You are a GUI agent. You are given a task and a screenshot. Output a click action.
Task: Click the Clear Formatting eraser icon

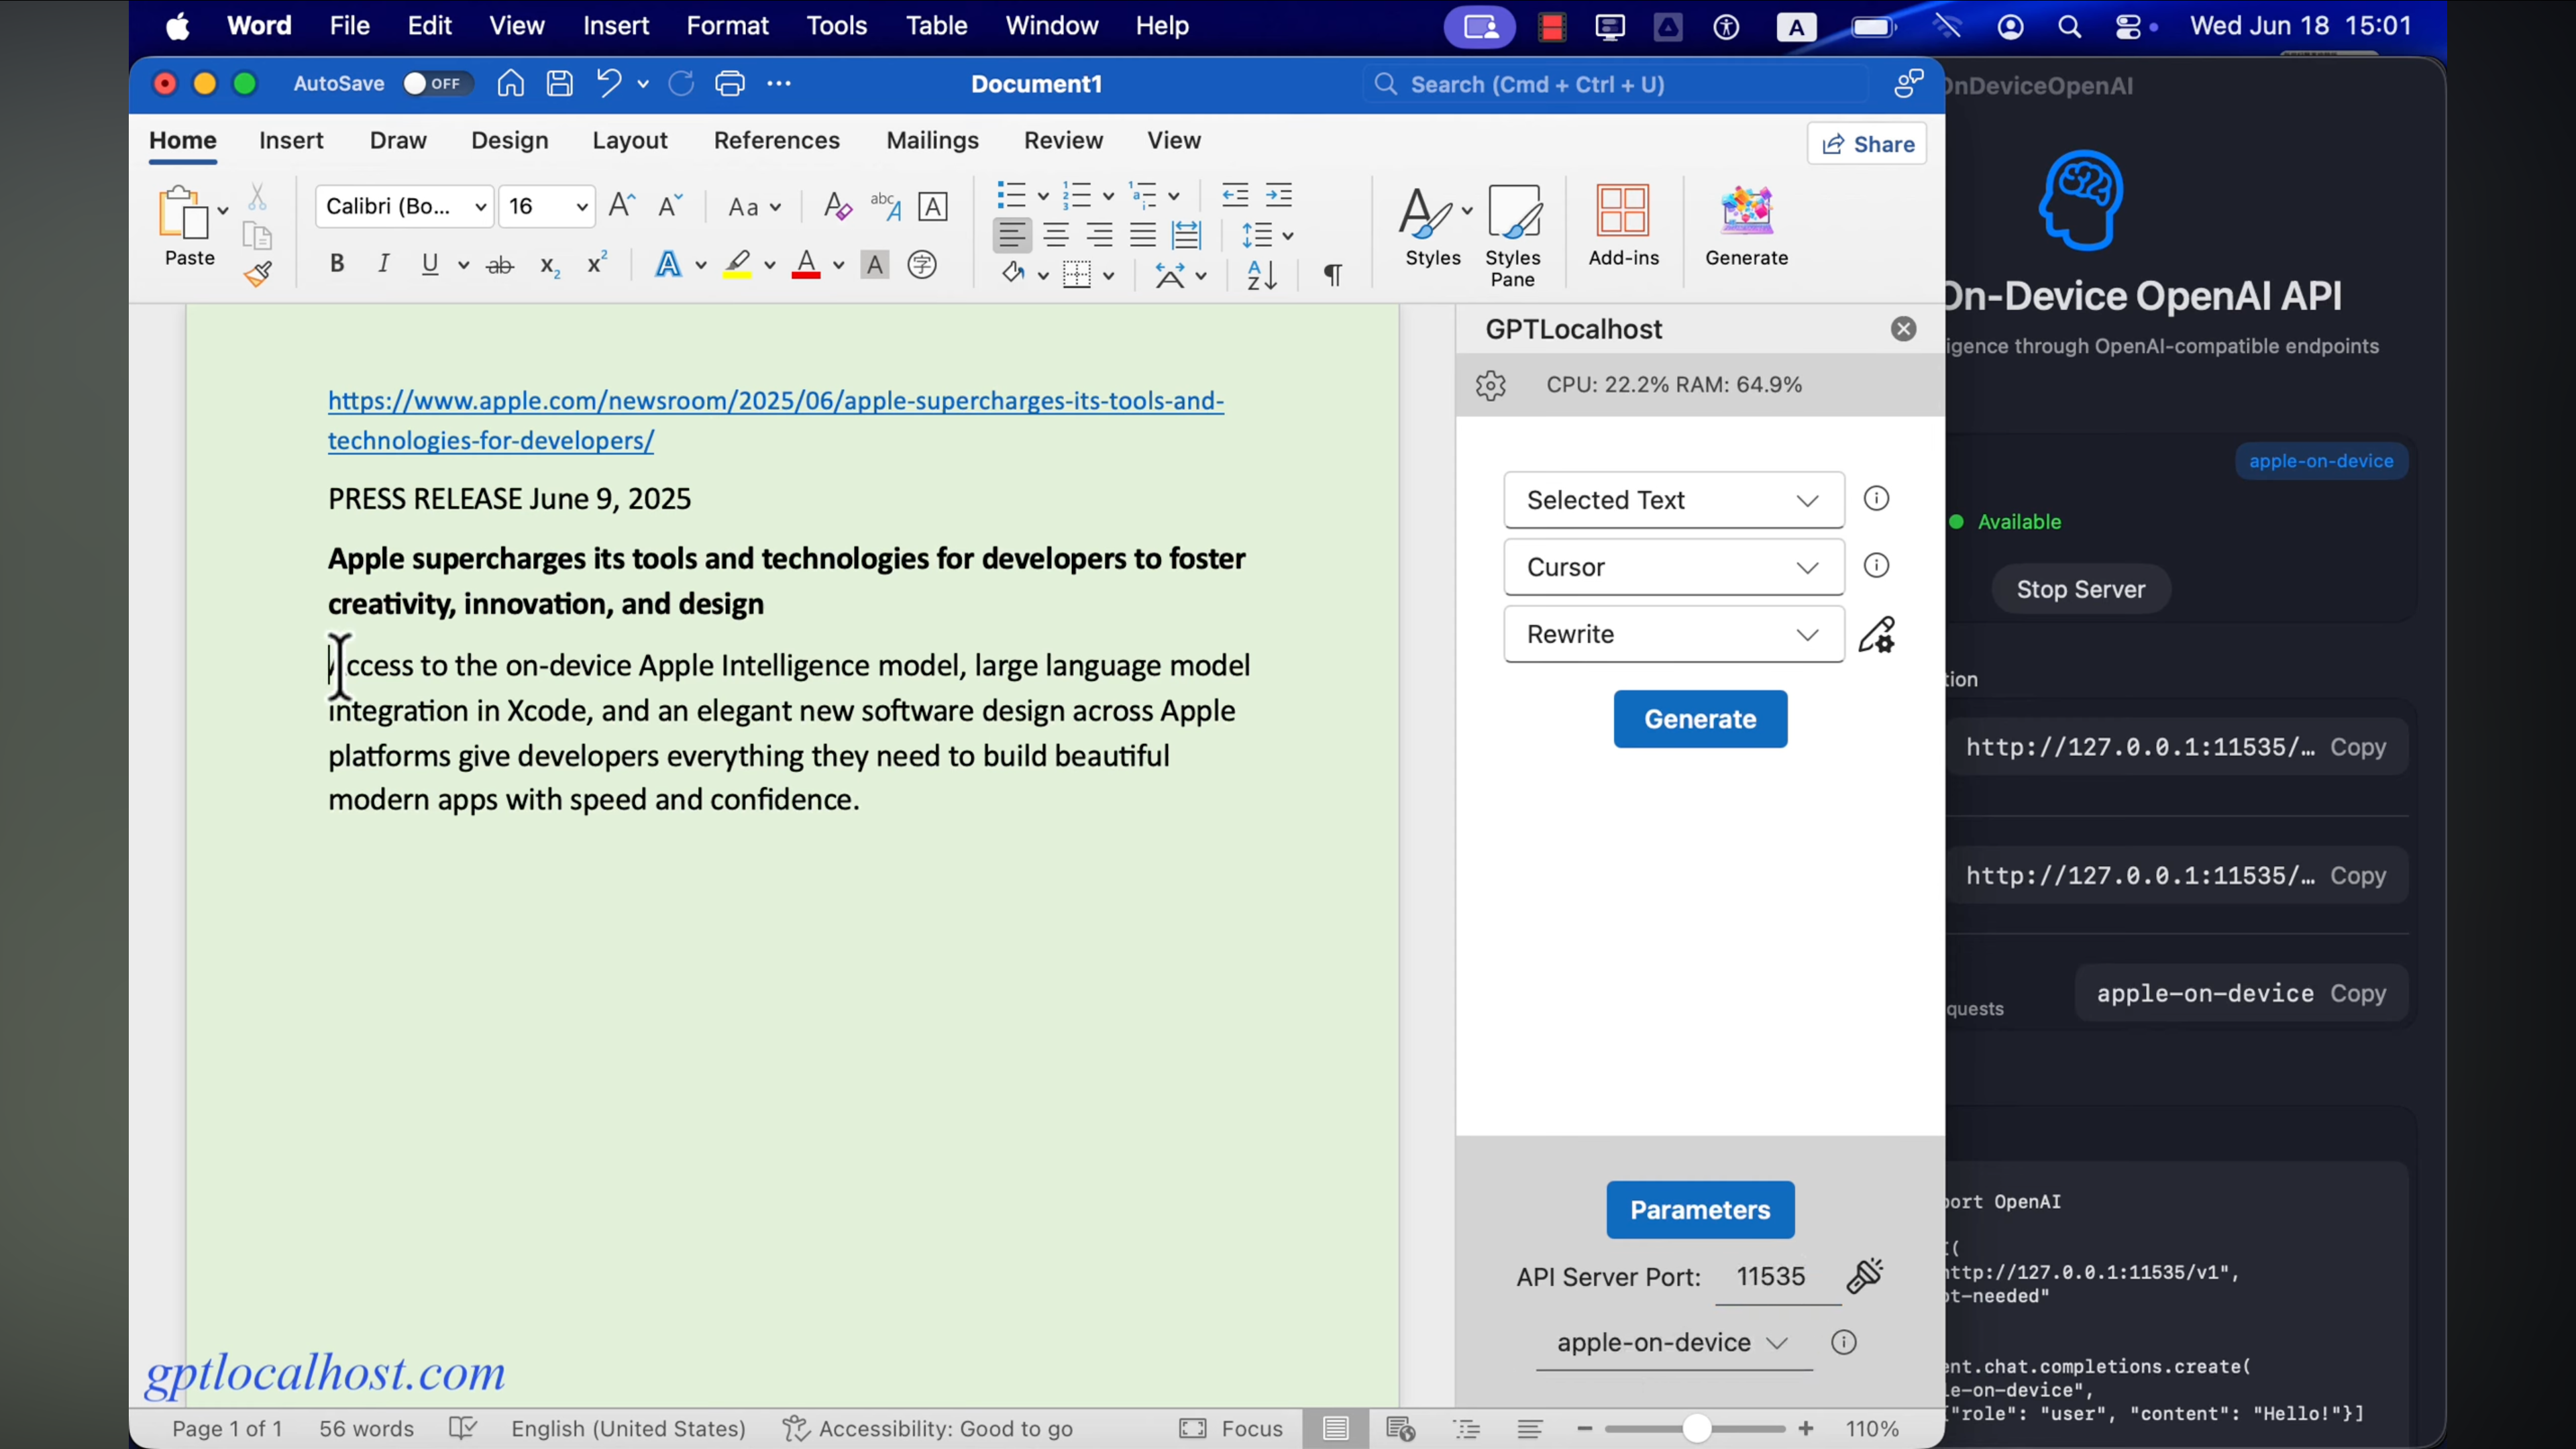click(x=836, y=207)
